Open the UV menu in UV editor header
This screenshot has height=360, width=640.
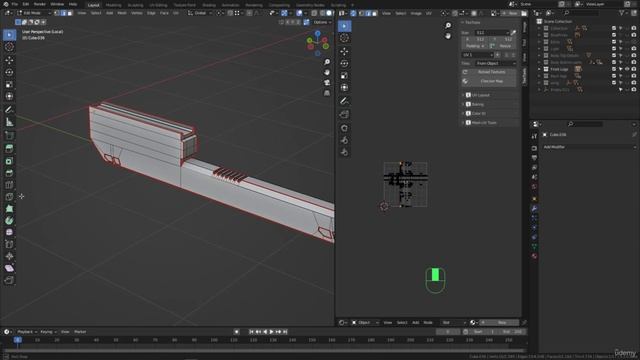click(429, 13)
